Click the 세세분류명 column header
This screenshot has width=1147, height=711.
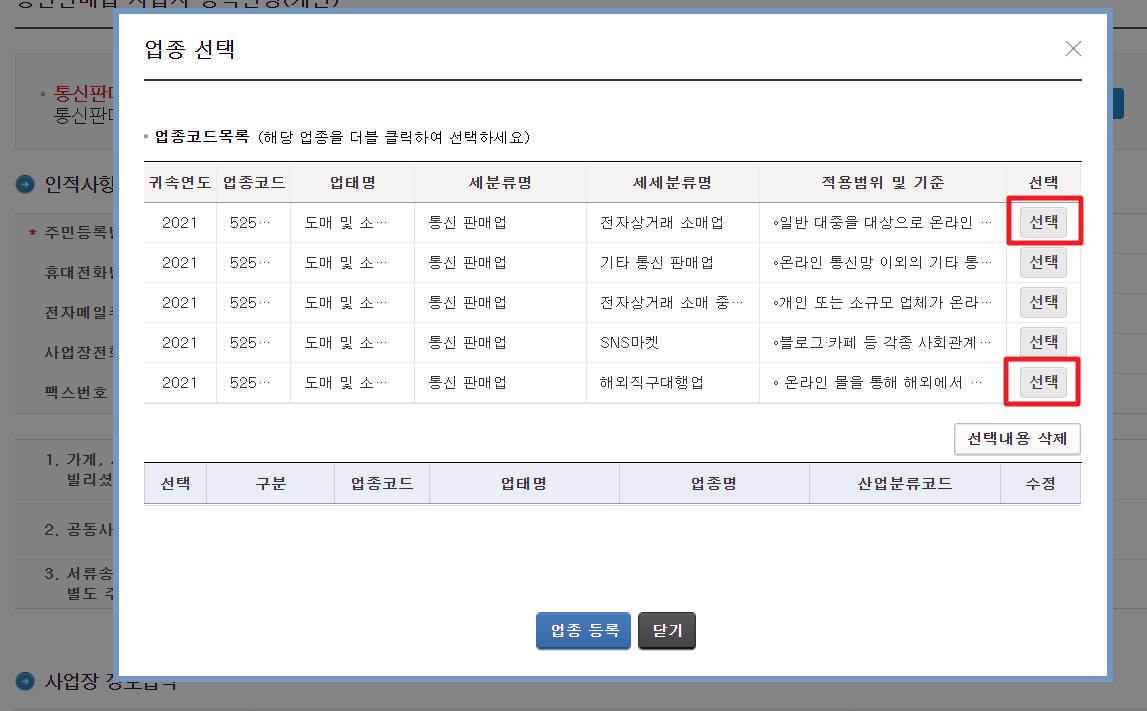click(x=673, y=182)
